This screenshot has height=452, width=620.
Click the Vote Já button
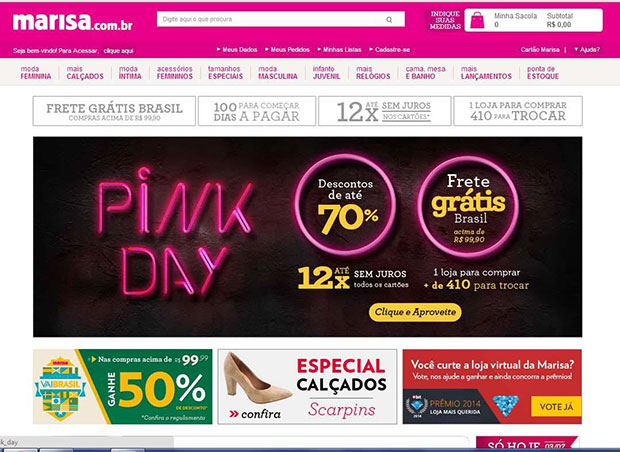(x=556, y=407)
